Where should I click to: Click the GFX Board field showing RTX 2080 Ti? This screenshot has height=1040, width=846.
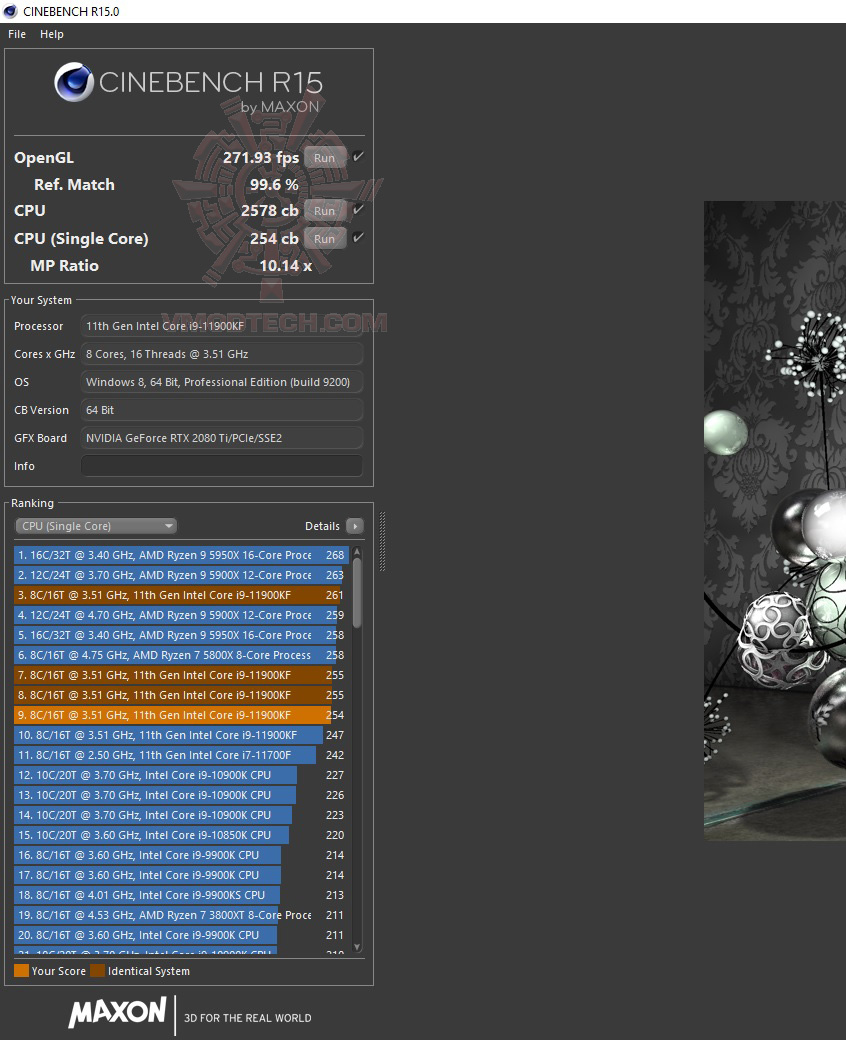point(221,438)
